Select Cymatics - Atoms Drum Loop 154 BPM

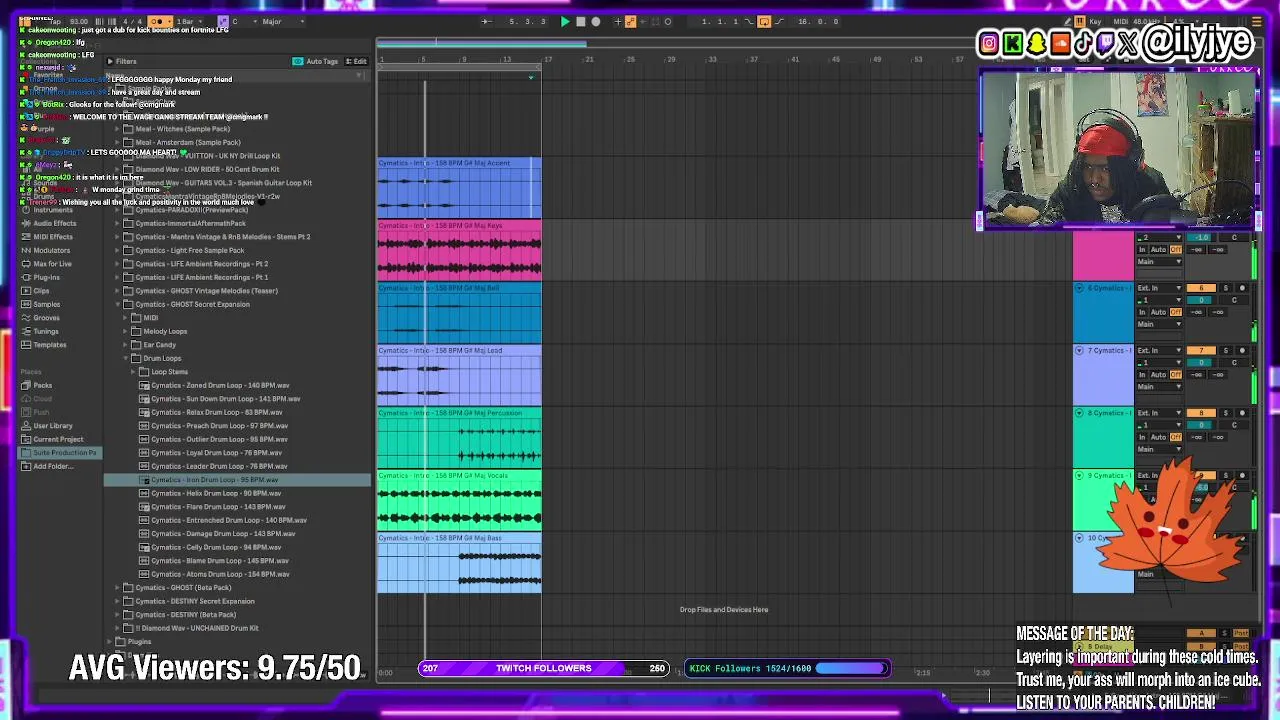(220, 574)
